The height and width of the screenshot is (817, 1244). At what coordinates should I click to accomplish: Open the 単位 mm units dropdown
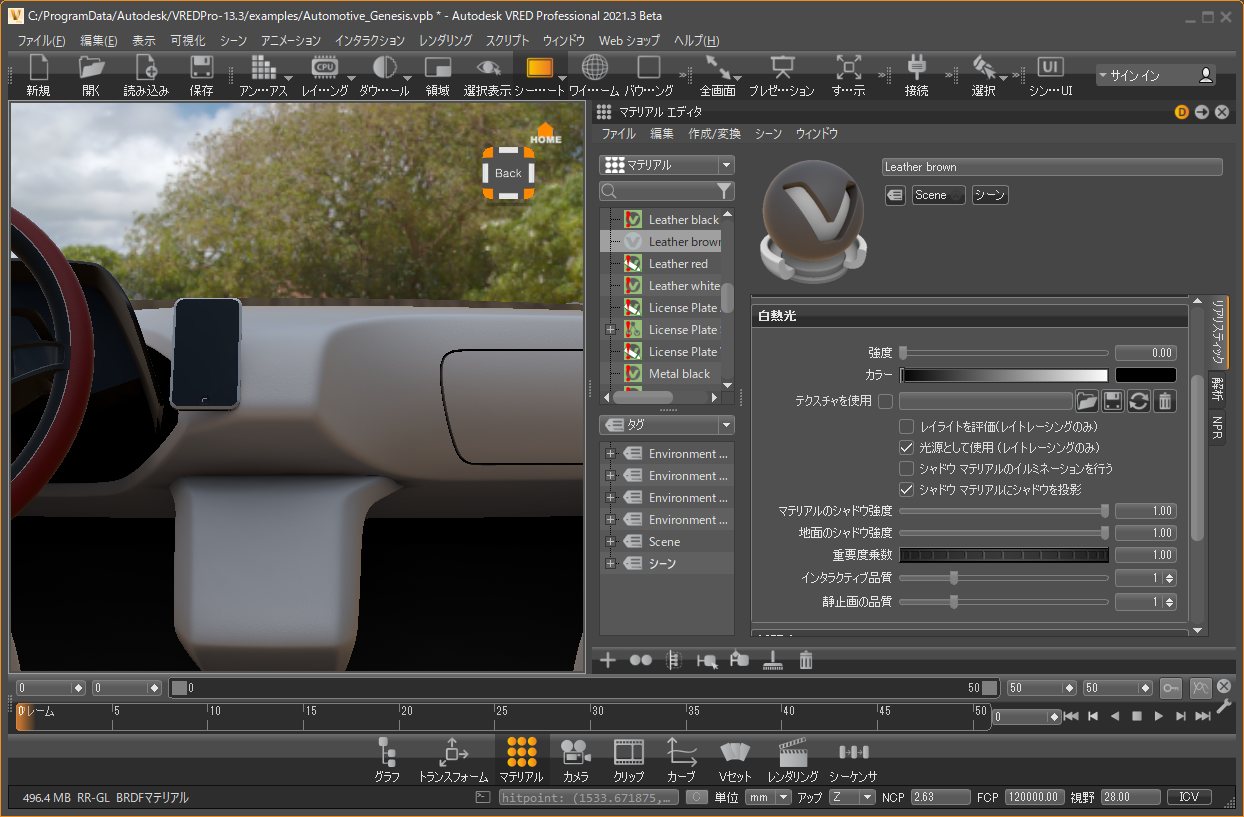pos(769,797)
